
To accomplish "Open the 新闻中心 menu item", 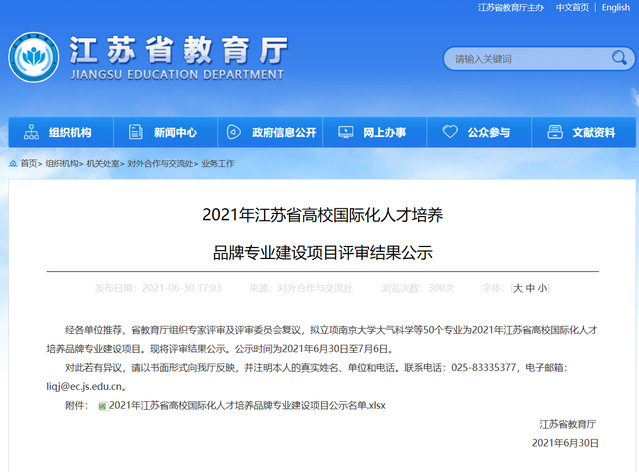I will 175,132.
